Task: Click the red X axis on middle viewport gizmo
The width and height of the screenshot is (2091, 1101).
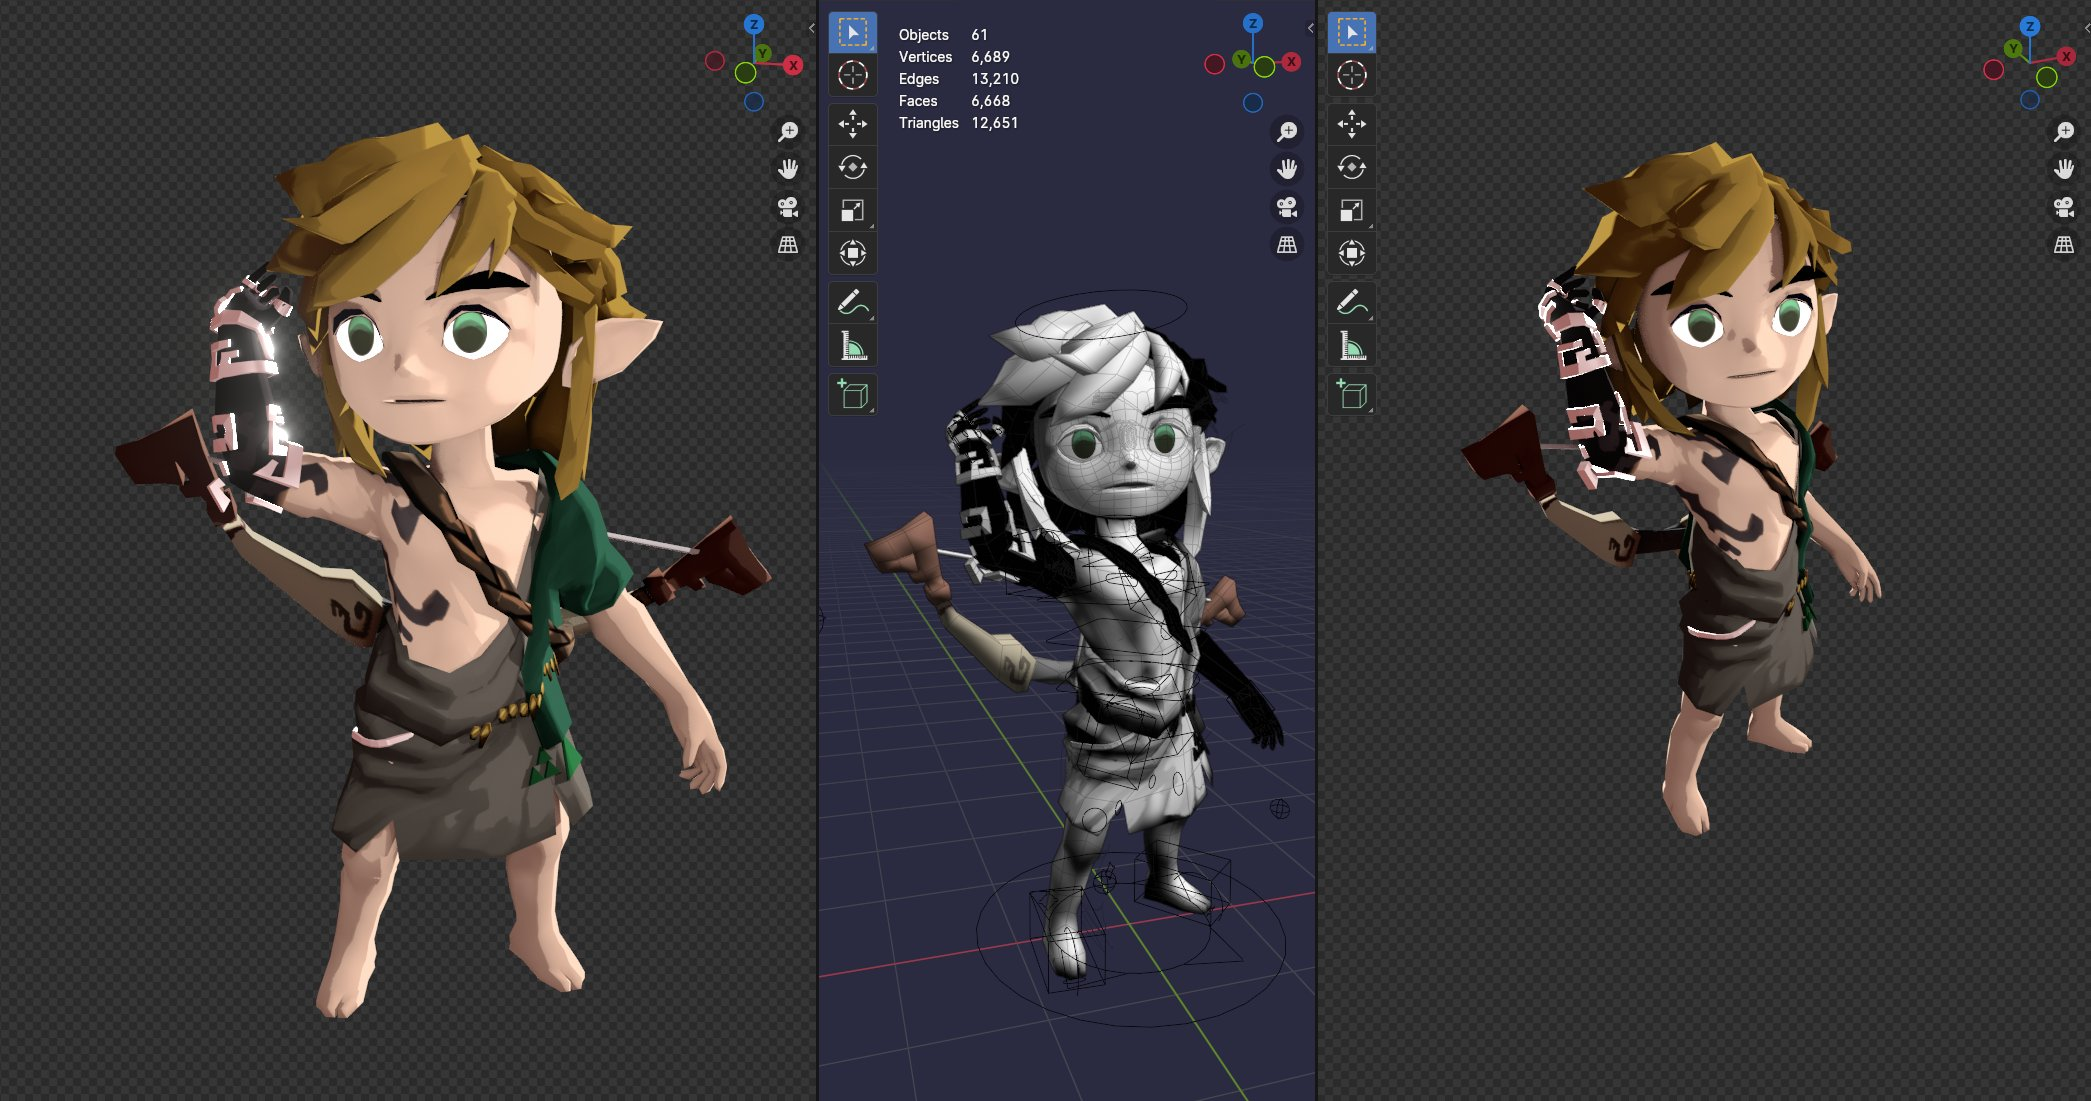Action: pyautogui.click(x=1292, y=61)
